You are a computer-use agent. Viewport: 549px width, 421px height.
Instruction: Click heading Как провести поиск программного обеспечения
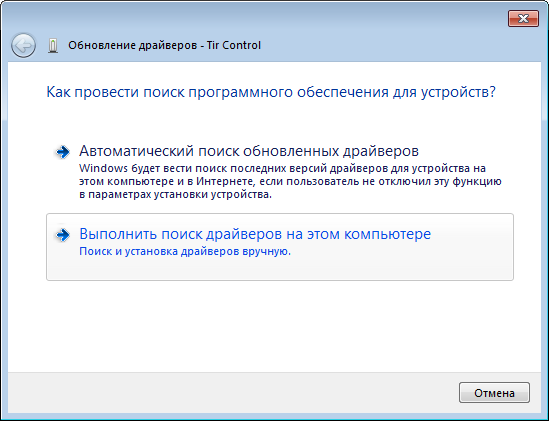271,92
